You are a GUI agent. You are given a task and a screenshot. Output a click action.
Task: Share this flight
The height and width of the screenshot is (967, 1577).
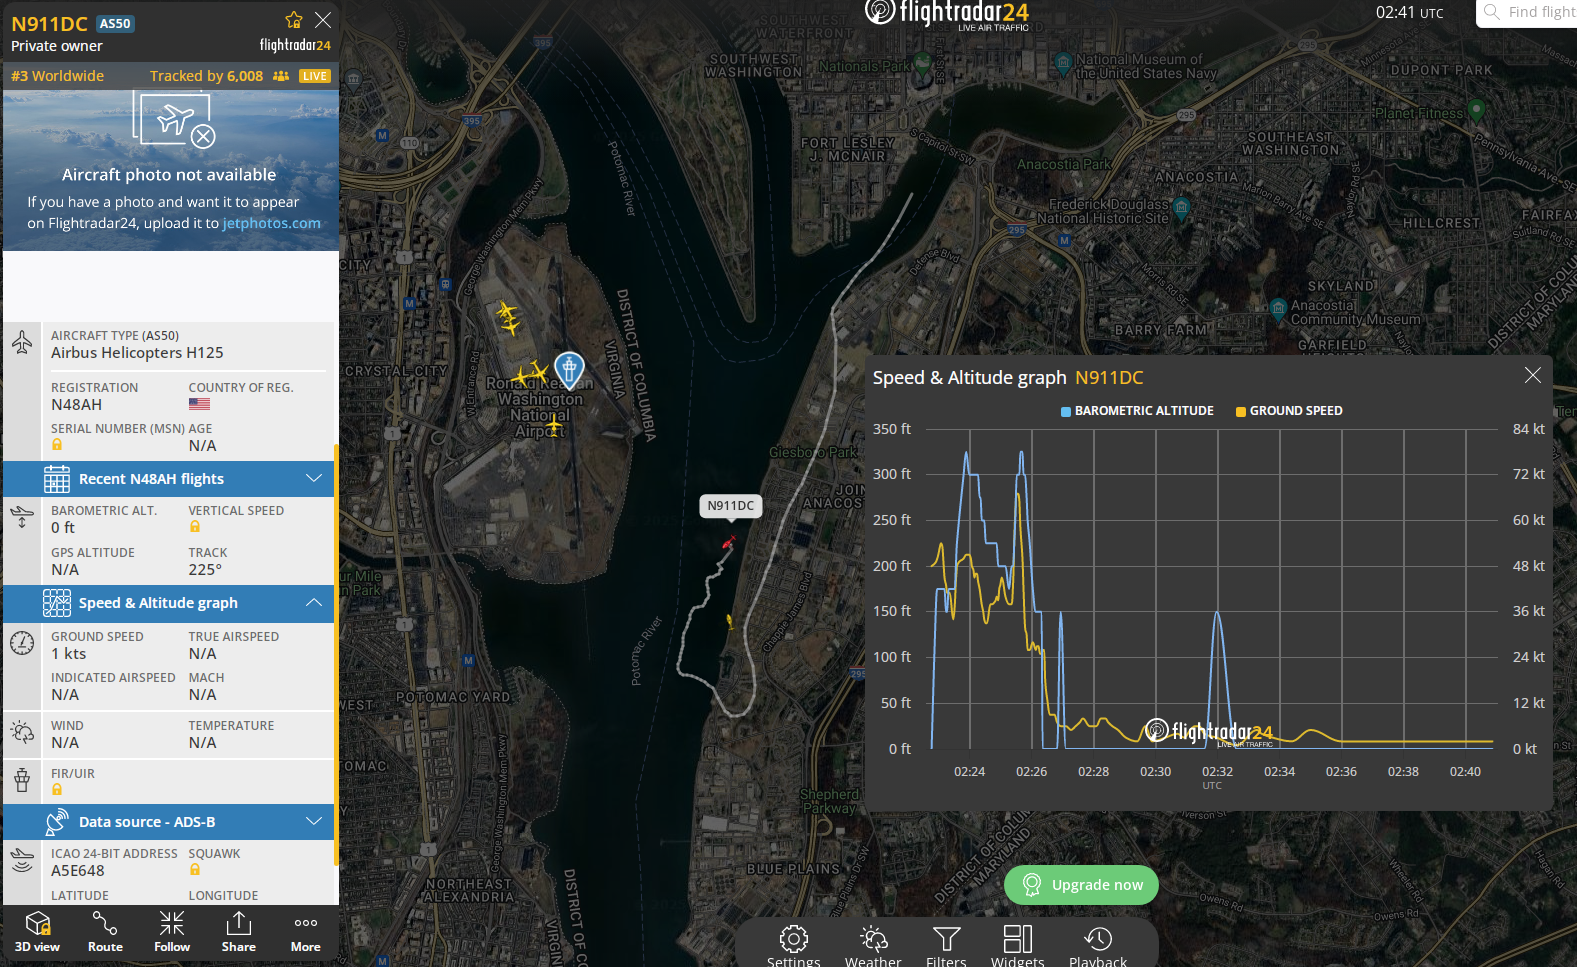(x=239, y=932)
